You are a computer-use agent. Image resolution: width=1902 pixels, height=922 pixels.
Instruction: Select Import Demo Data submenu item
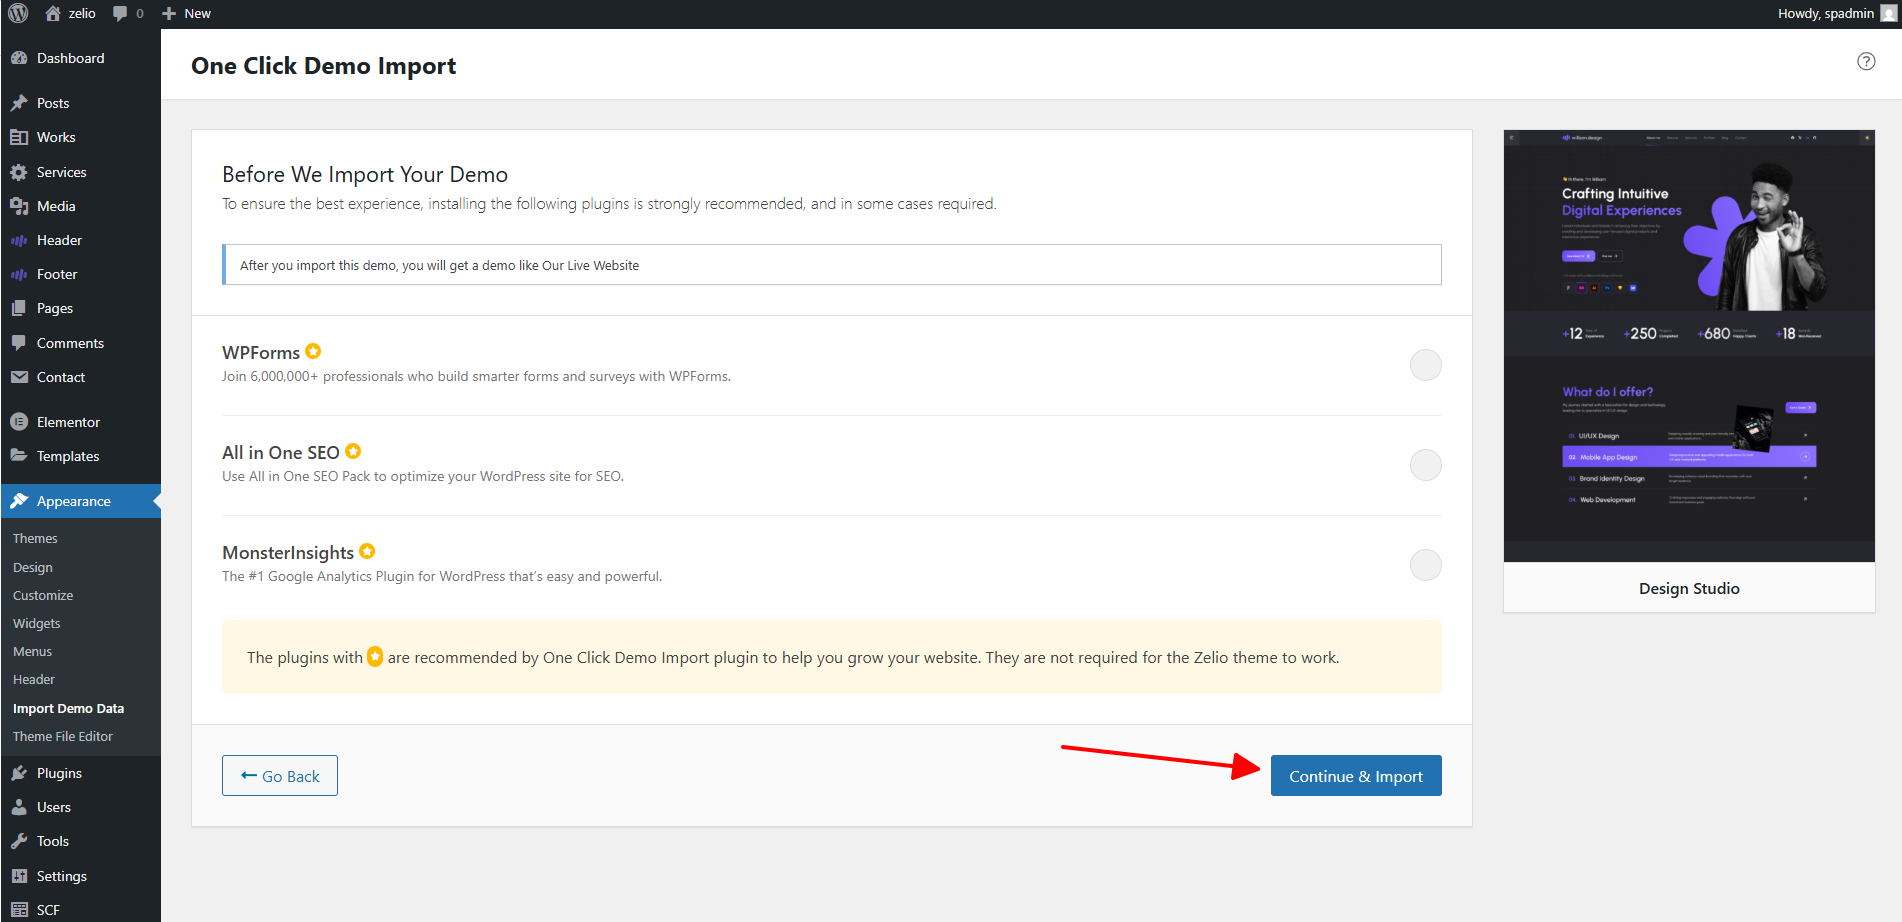68,708
